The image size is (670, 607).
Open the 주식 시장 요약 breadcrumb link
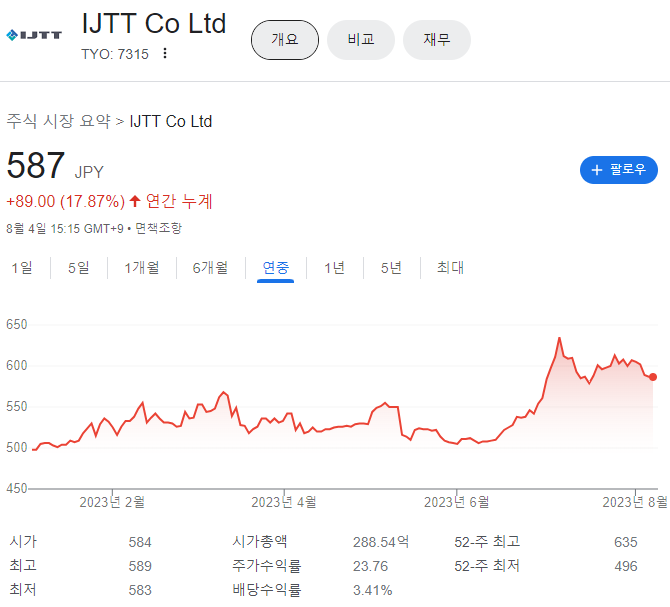(59, 121)
